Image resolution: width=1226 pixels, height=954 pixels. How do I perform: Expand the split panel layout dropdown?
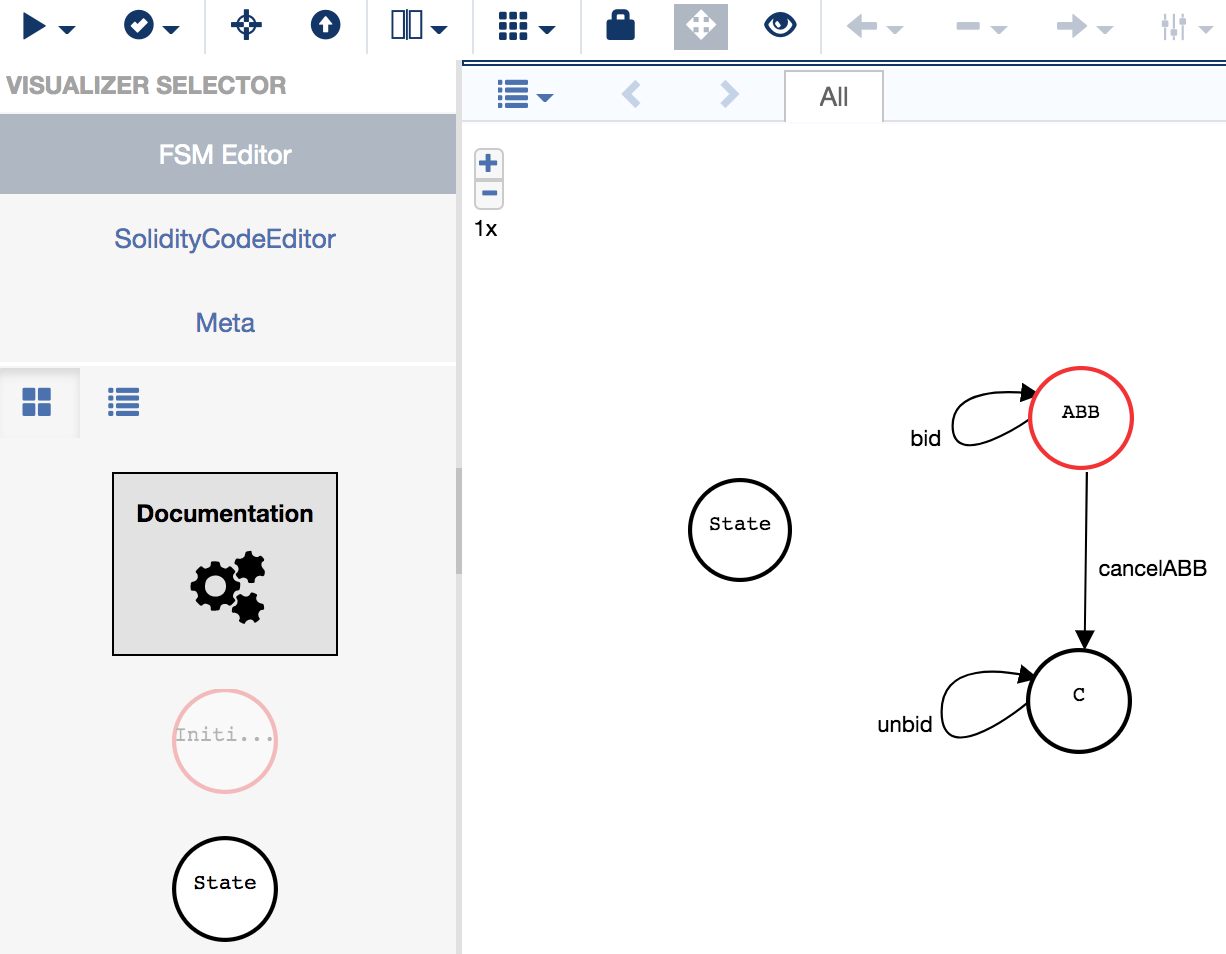click(418, 27)
